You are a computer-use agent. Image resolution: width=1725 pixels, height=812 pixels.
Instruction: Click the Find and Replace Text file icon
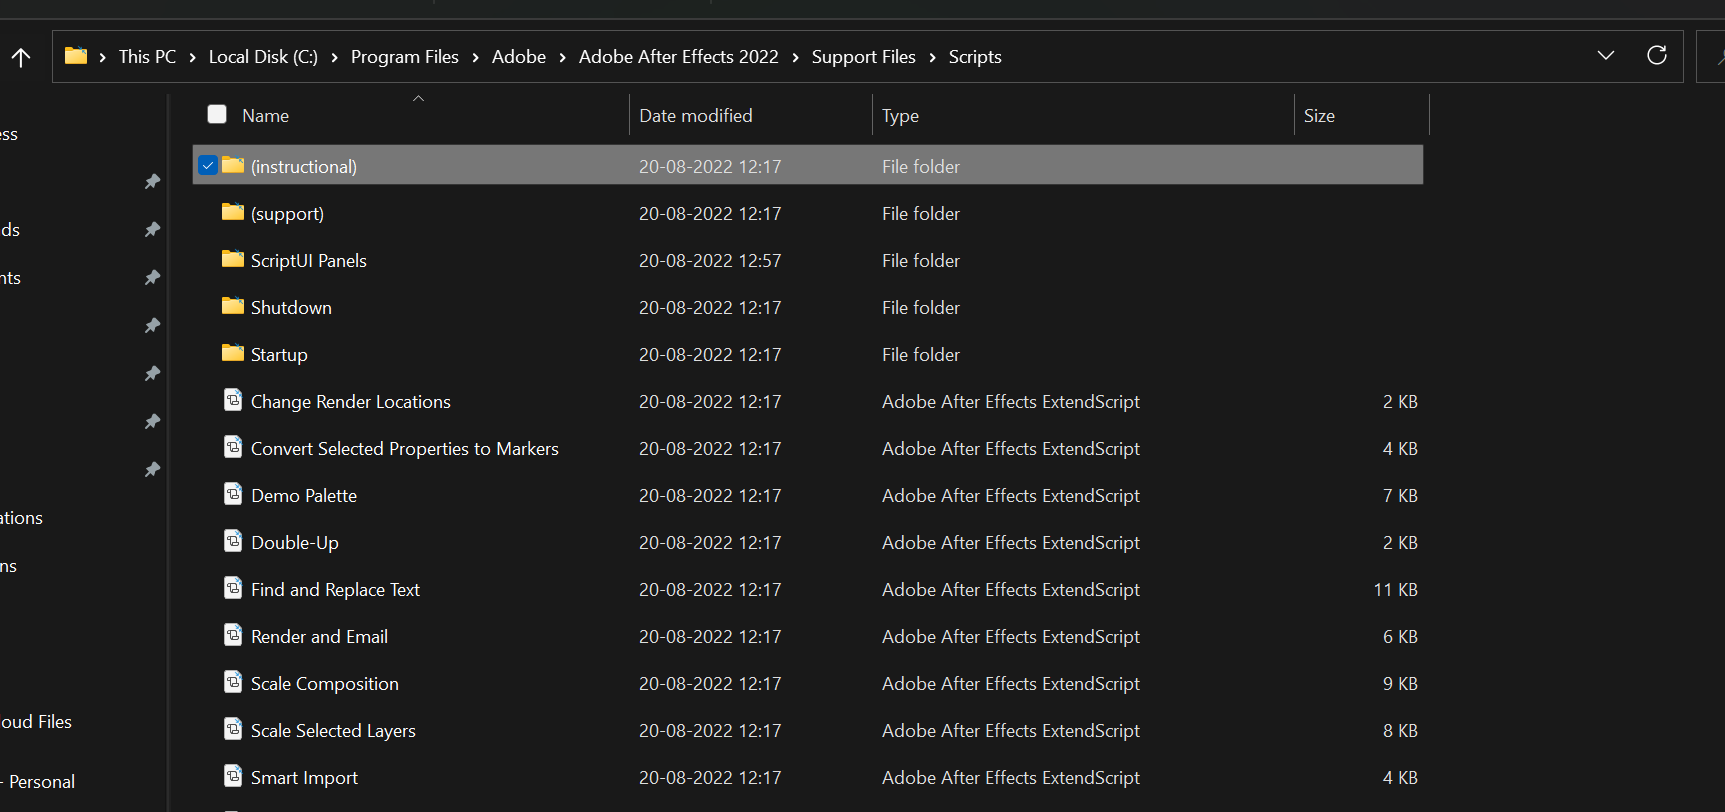pyautogui.click(x=233, y=588)
